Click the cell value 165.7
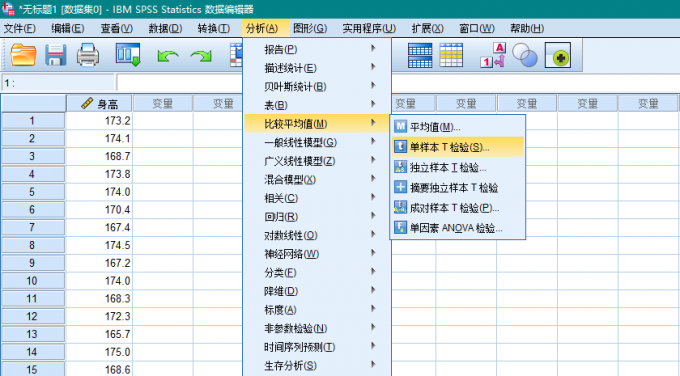This screenshot has height=376, width=680. (x=99, y=334)
